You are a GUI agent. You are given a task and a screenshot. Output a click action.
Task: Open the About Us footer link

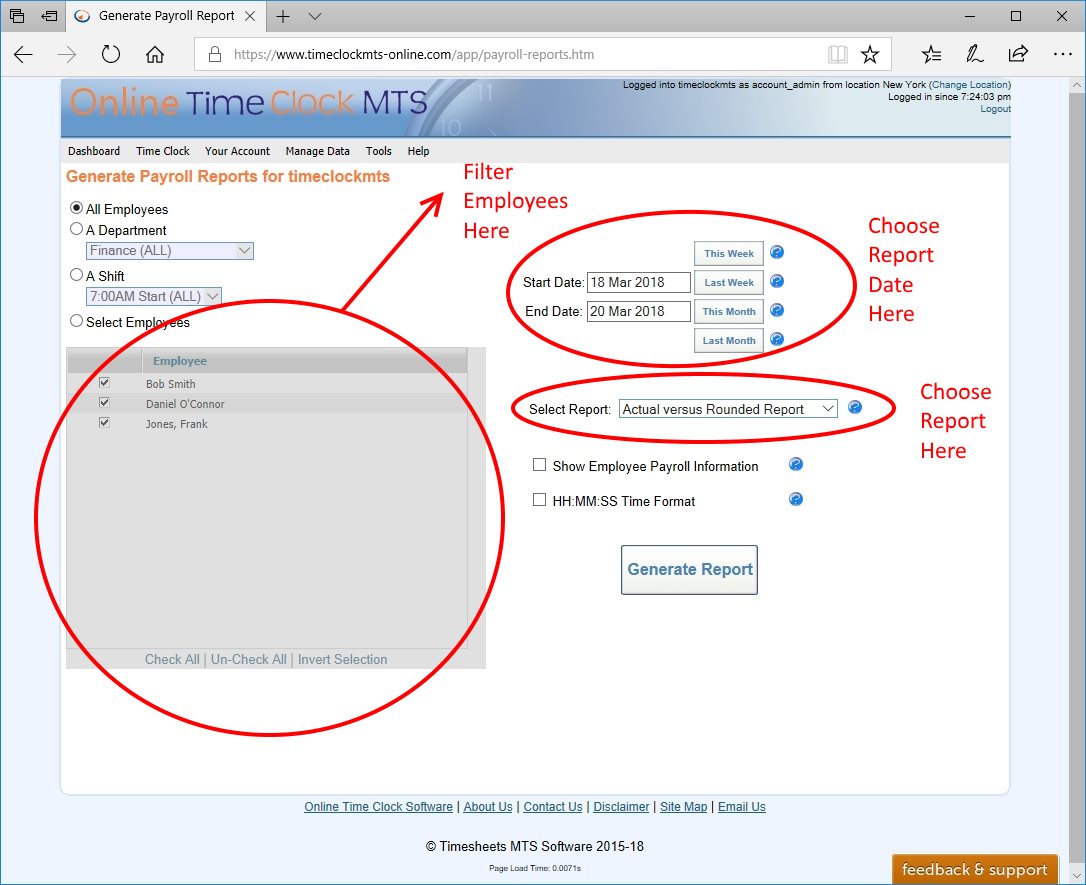click(488, 807)
